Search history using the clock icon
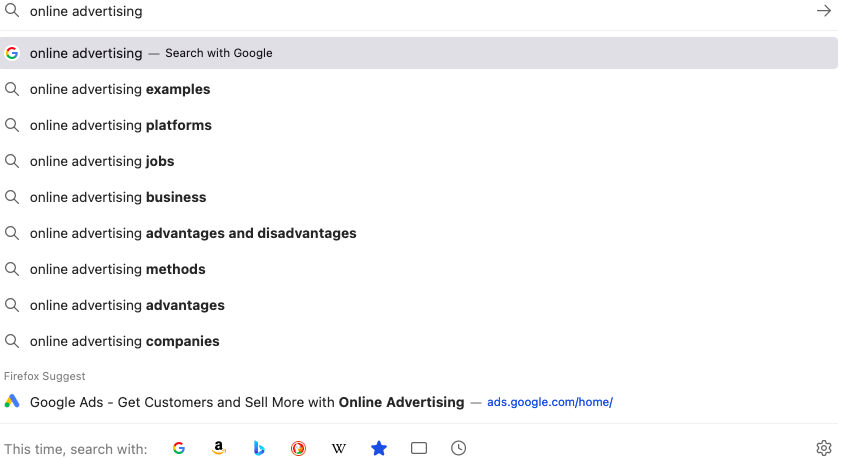 click(459, 448)
